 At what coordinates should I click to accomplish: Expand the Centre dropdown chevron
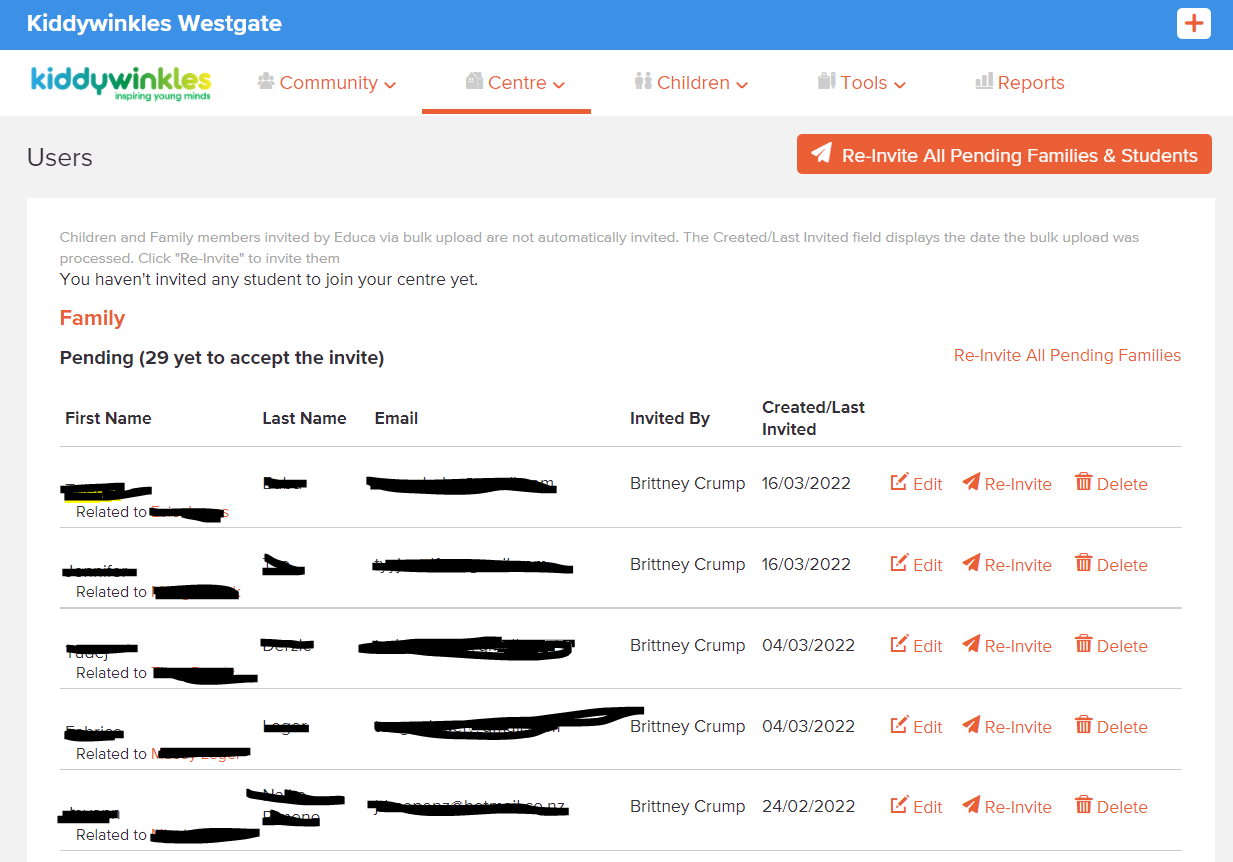pos(559,85)
